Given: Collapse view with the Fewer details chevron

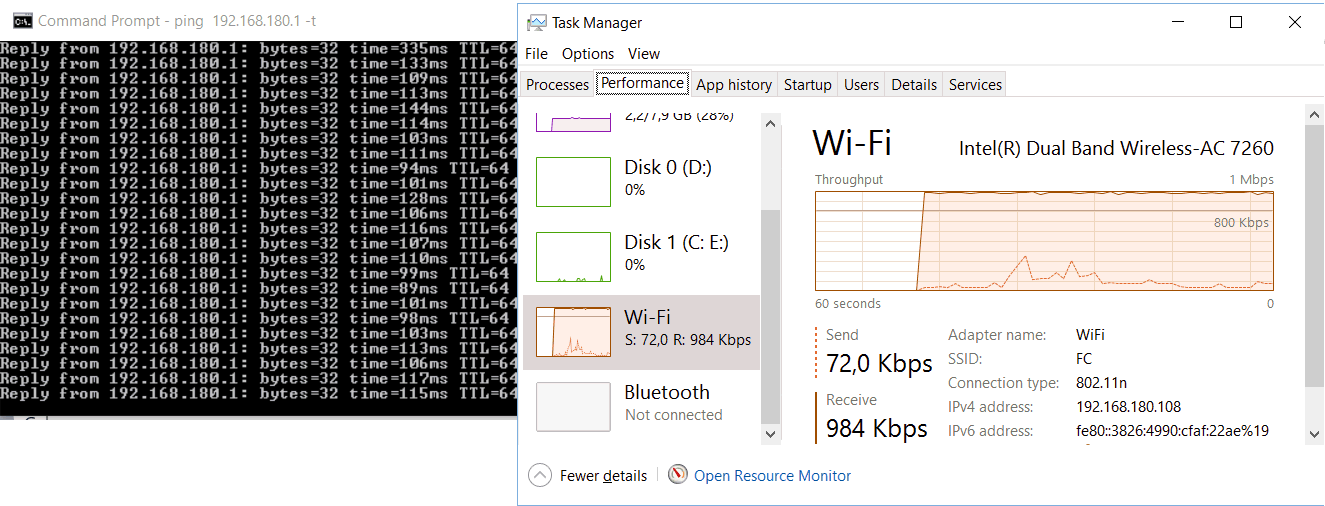Looking at the screenshot, I should pyautogui.click(x=540, y=475).
